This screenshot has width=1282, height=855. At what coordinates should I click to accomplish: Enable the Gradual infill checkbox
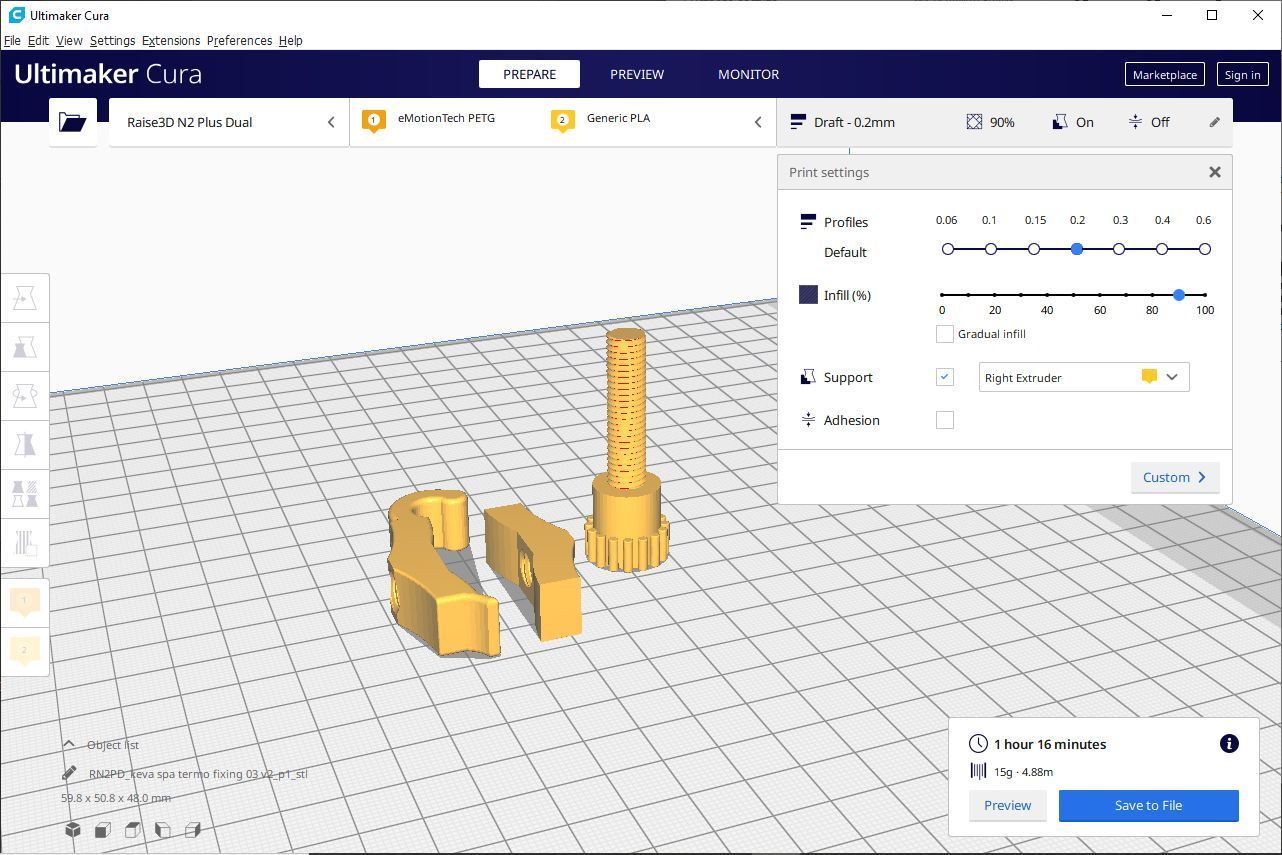coord(944,334)
